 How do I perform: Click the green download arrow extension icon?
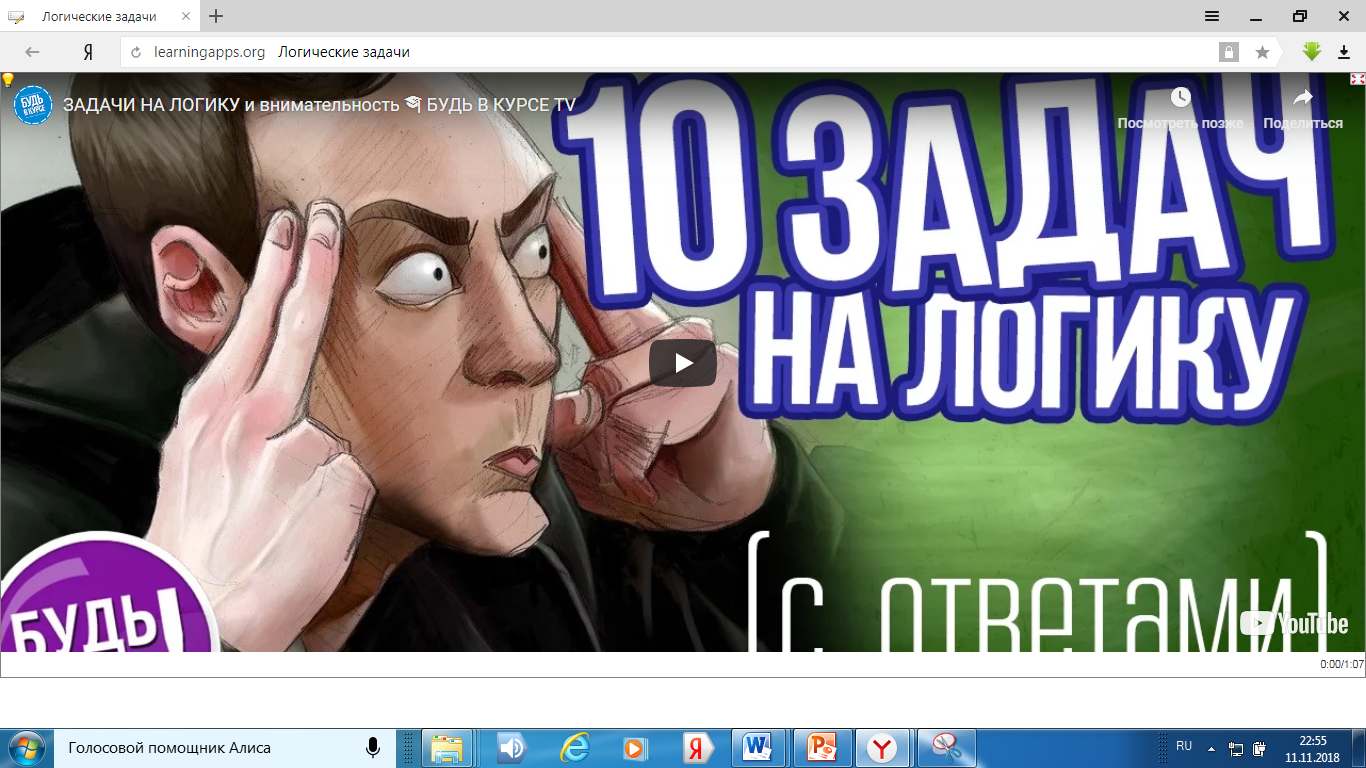coord(1312,52)
